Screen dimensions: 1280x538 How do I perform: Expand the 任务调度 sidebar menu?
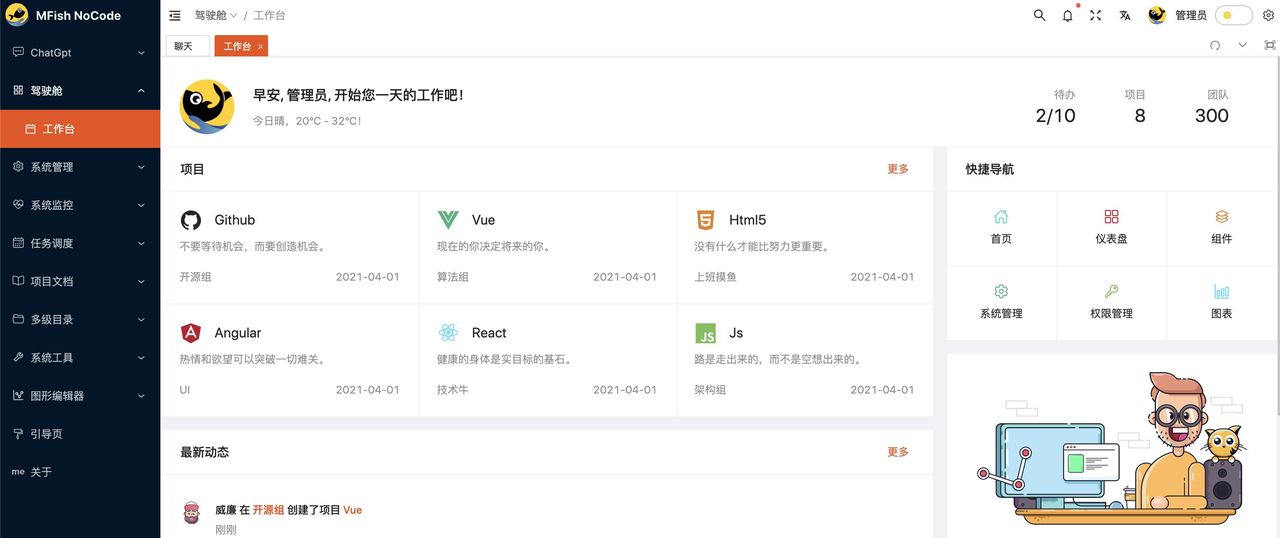[x=80, y=243]
